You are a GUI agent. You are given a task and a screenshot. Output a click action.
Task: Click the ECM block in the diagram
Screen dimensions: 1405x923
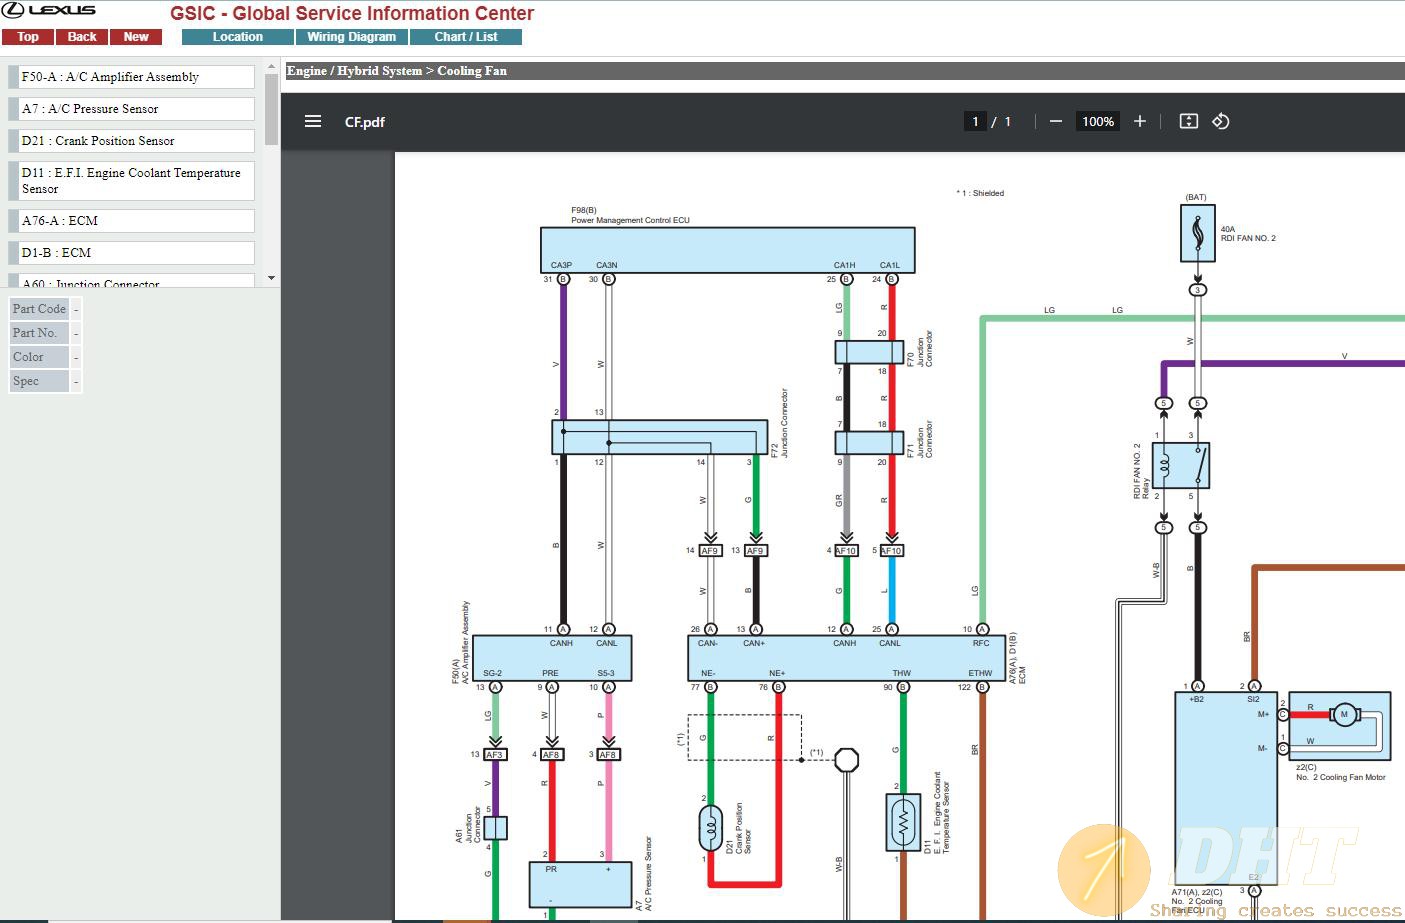tap(846, 657)
